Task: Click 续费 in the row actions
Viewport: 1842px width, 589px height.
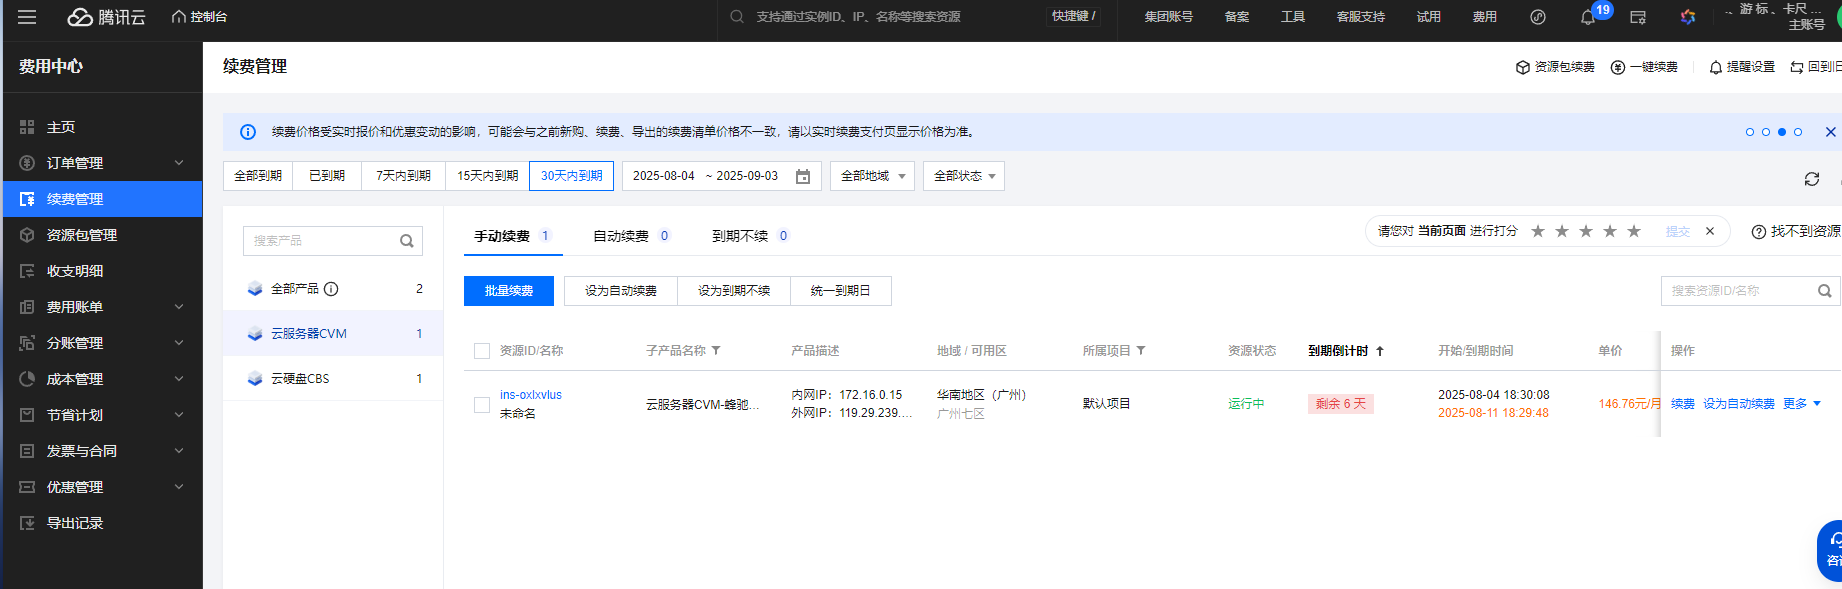Action: (x=1683, y=404)
